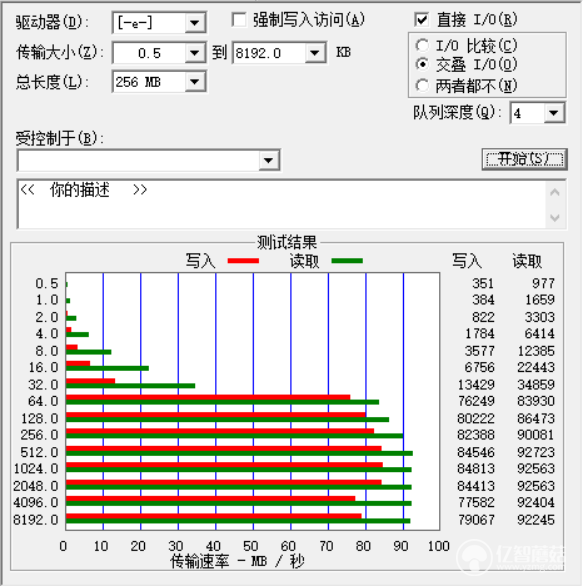Click the 64.0 write bar in chart
Screen dimensions: 583x586
click(208, 397)
